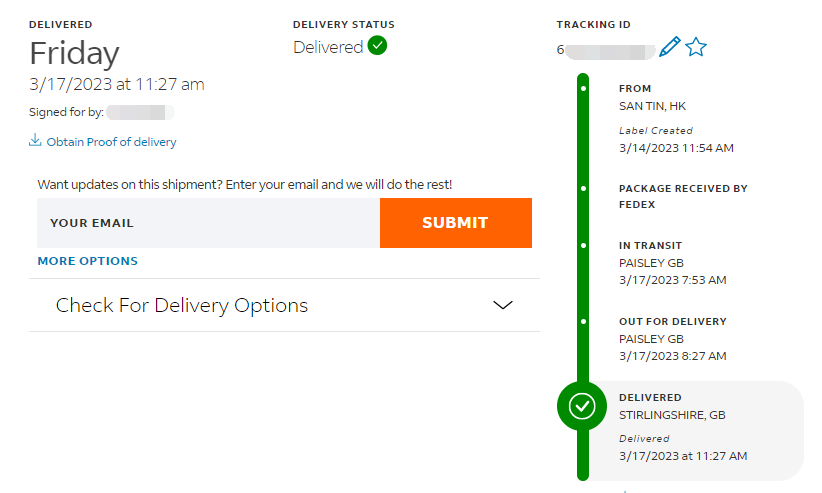This screenshot has width=822, height=493.
Task: Select the Package Received by FedEx timeline dot
Action: coord(583,188)
